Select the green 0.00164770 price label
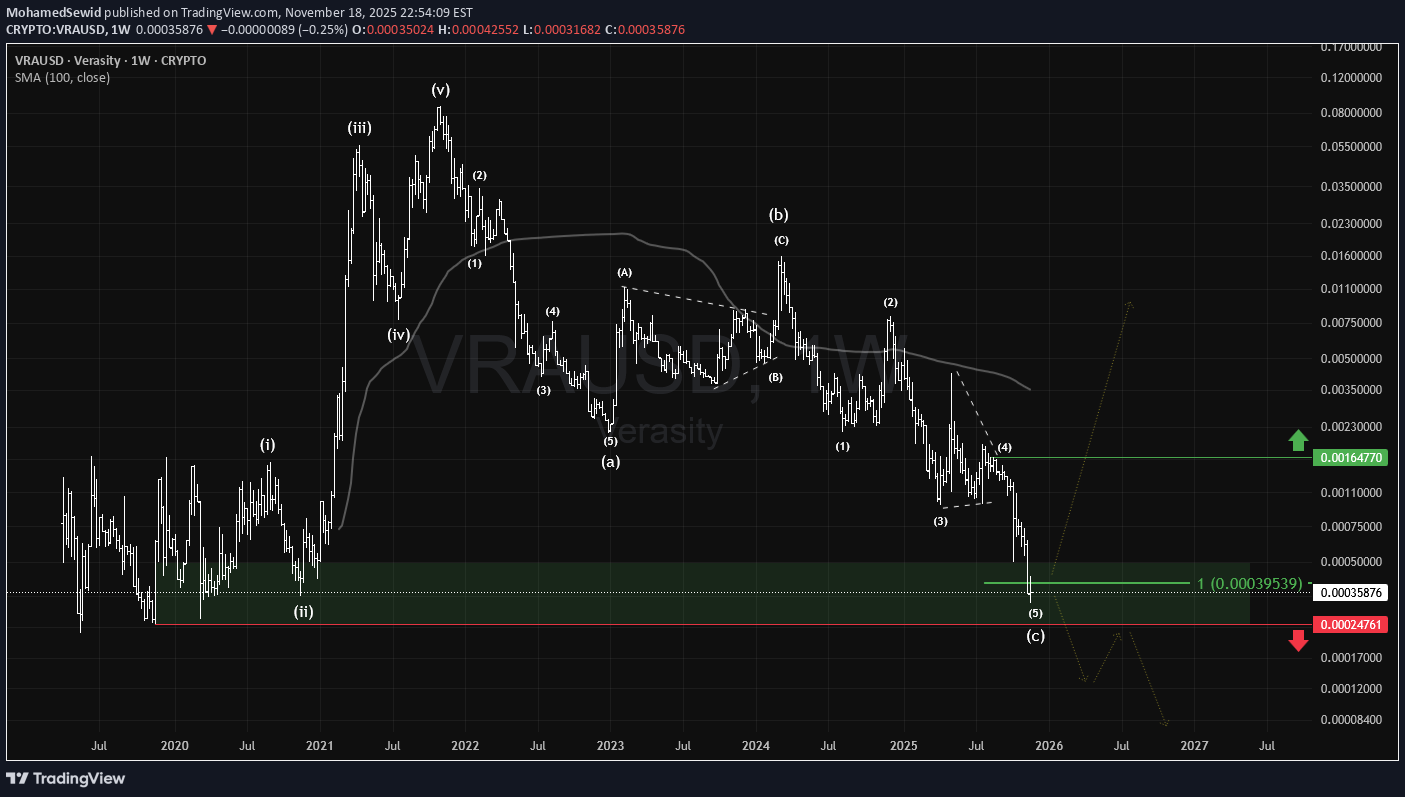Viewport: 1405px width, 797px height. pos(1350,458)
